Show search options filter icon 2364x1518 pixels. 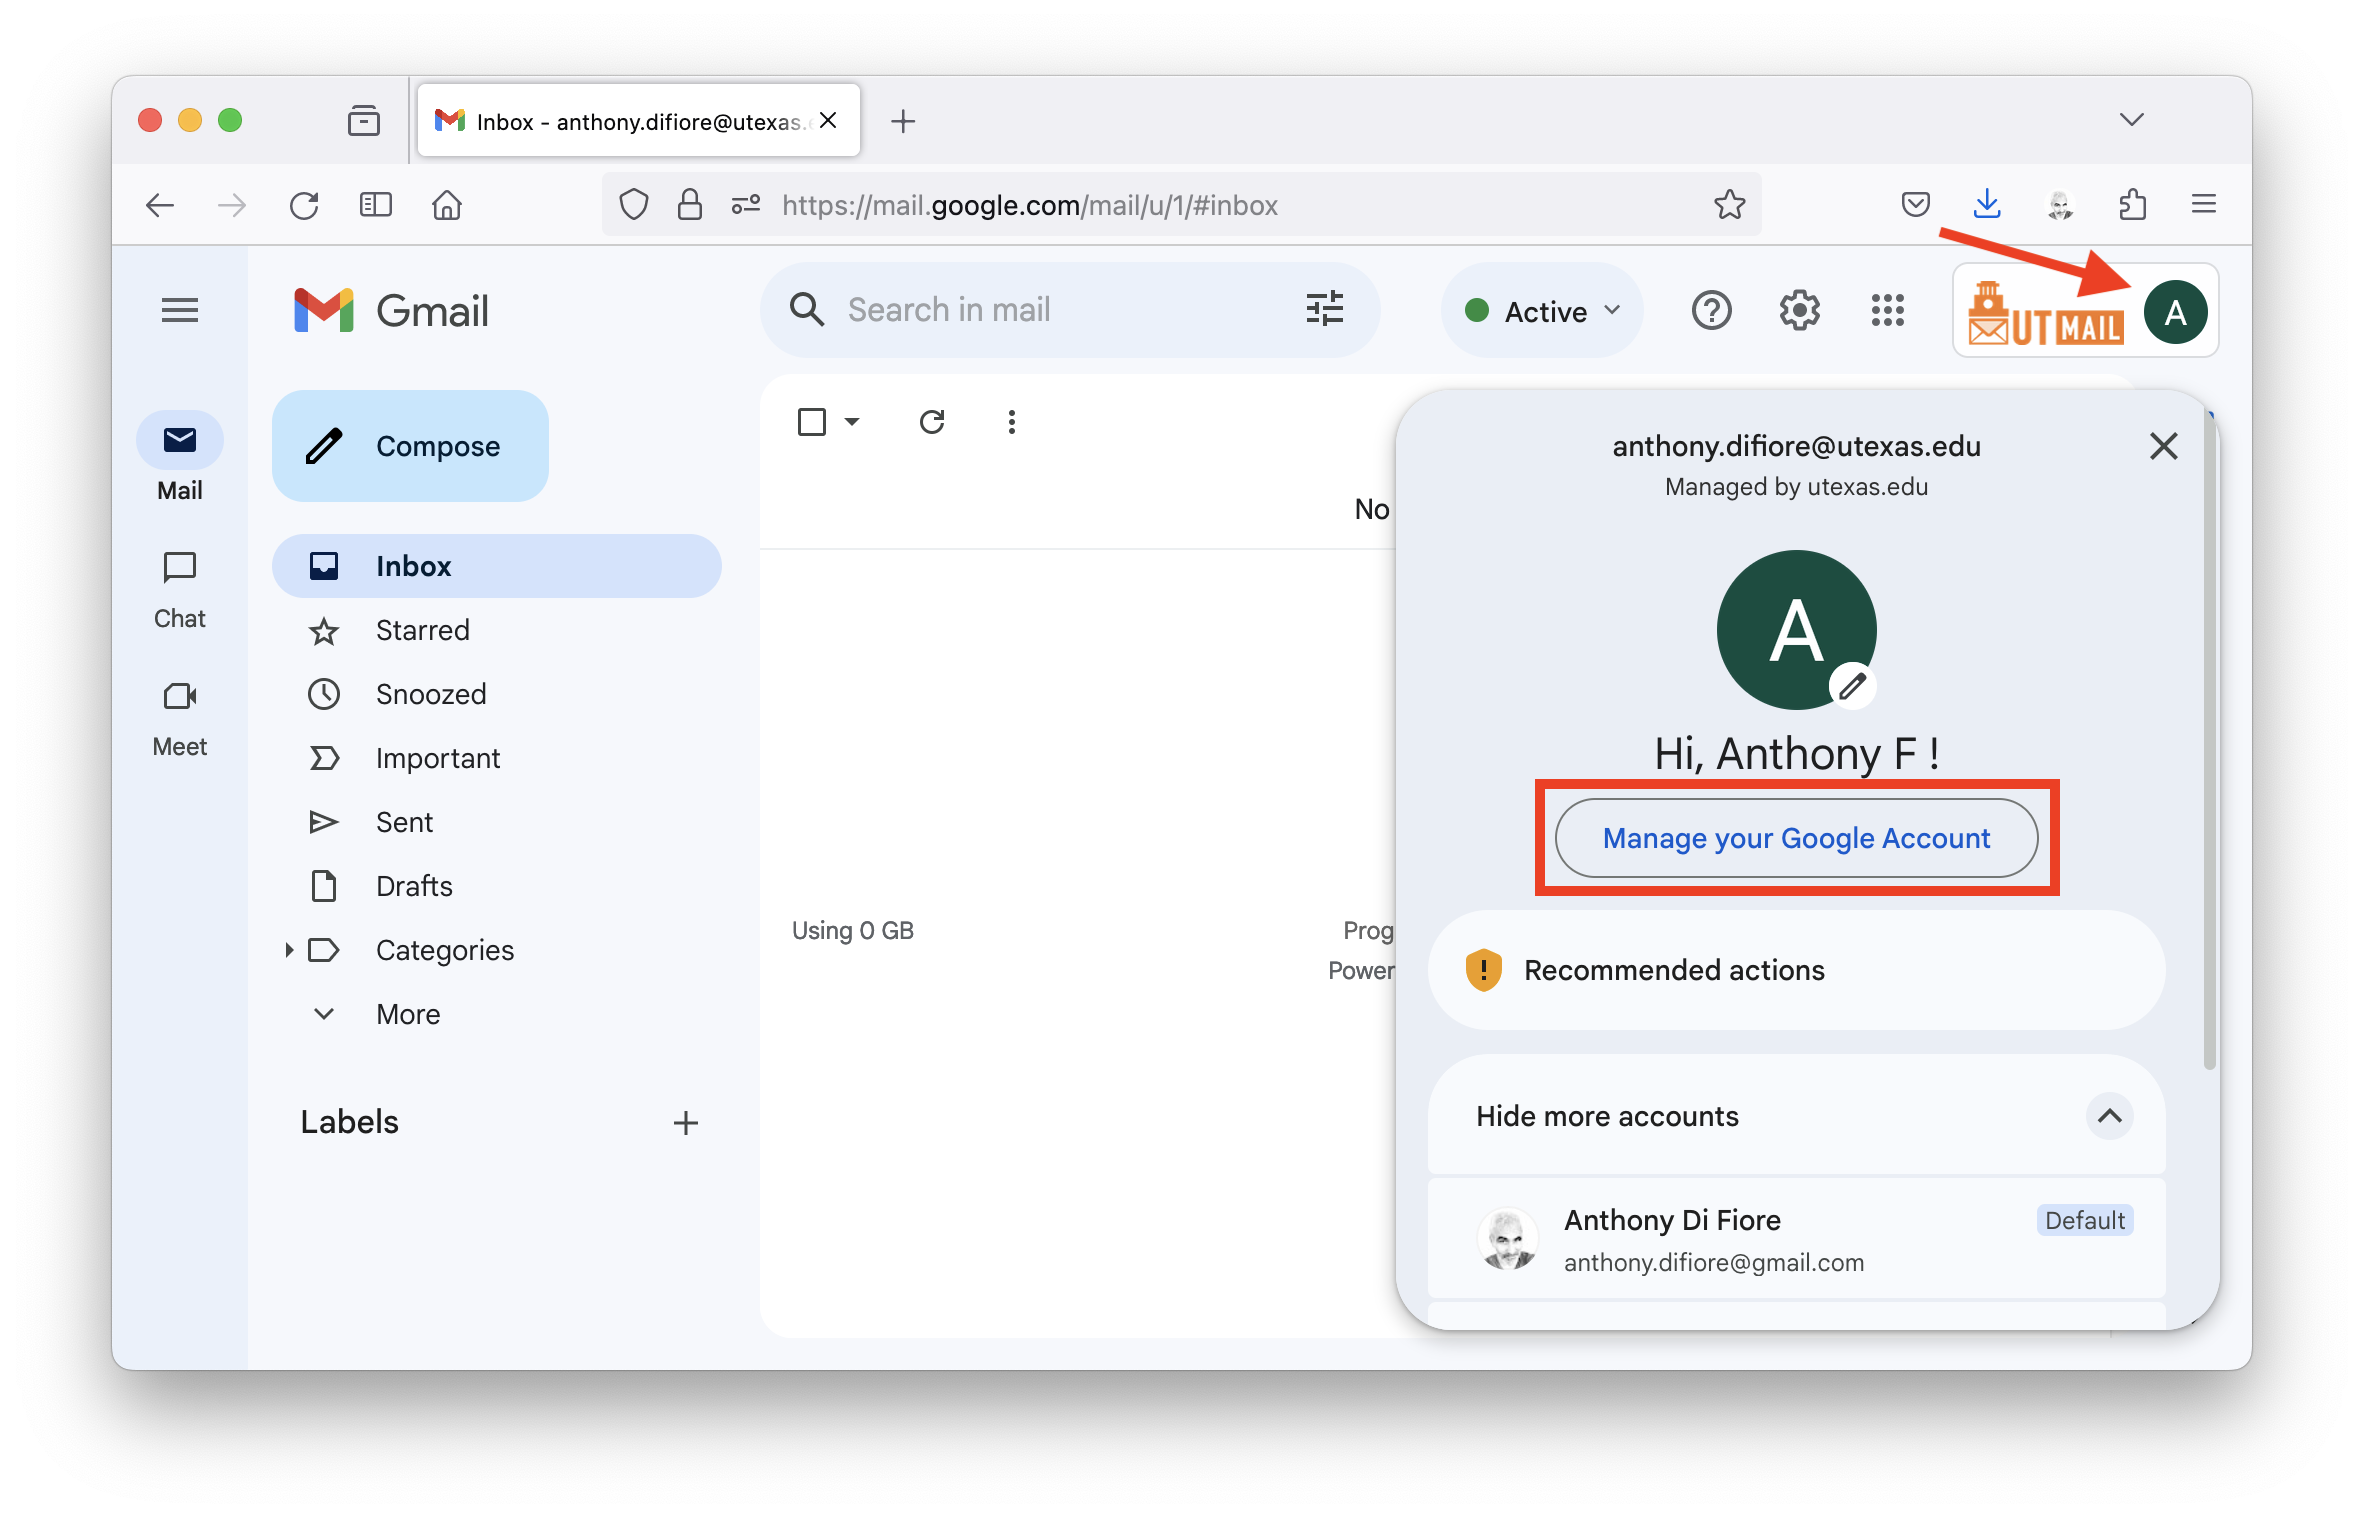1324,309
